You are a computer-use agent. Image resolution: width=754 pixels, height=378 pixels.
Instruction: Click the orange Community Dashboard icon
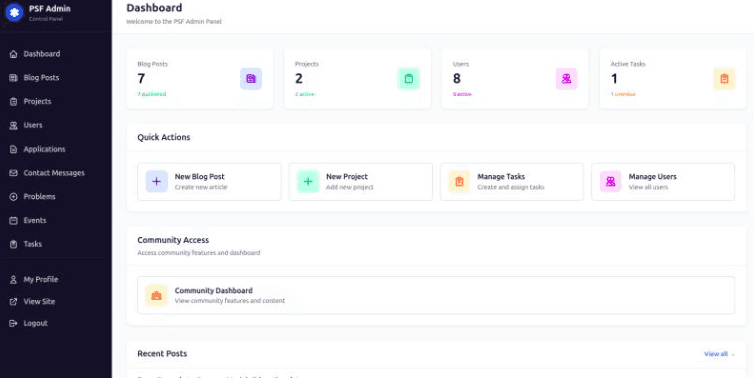coord(157,295)
